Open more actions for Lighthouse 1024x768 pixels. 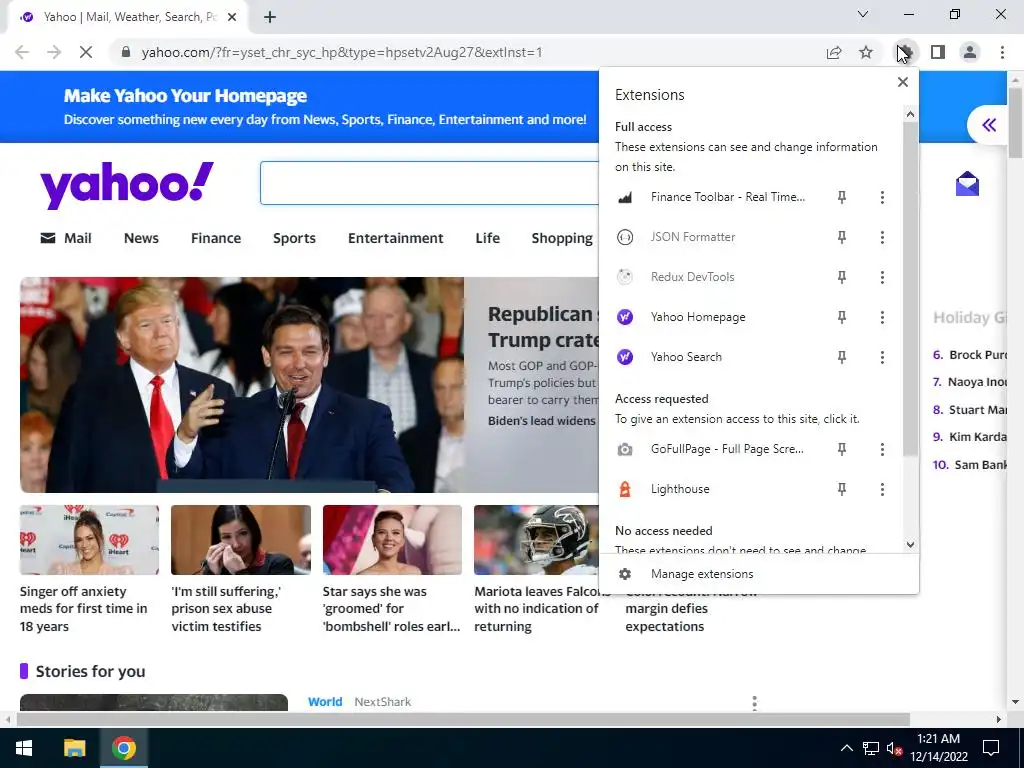point(882,489)
